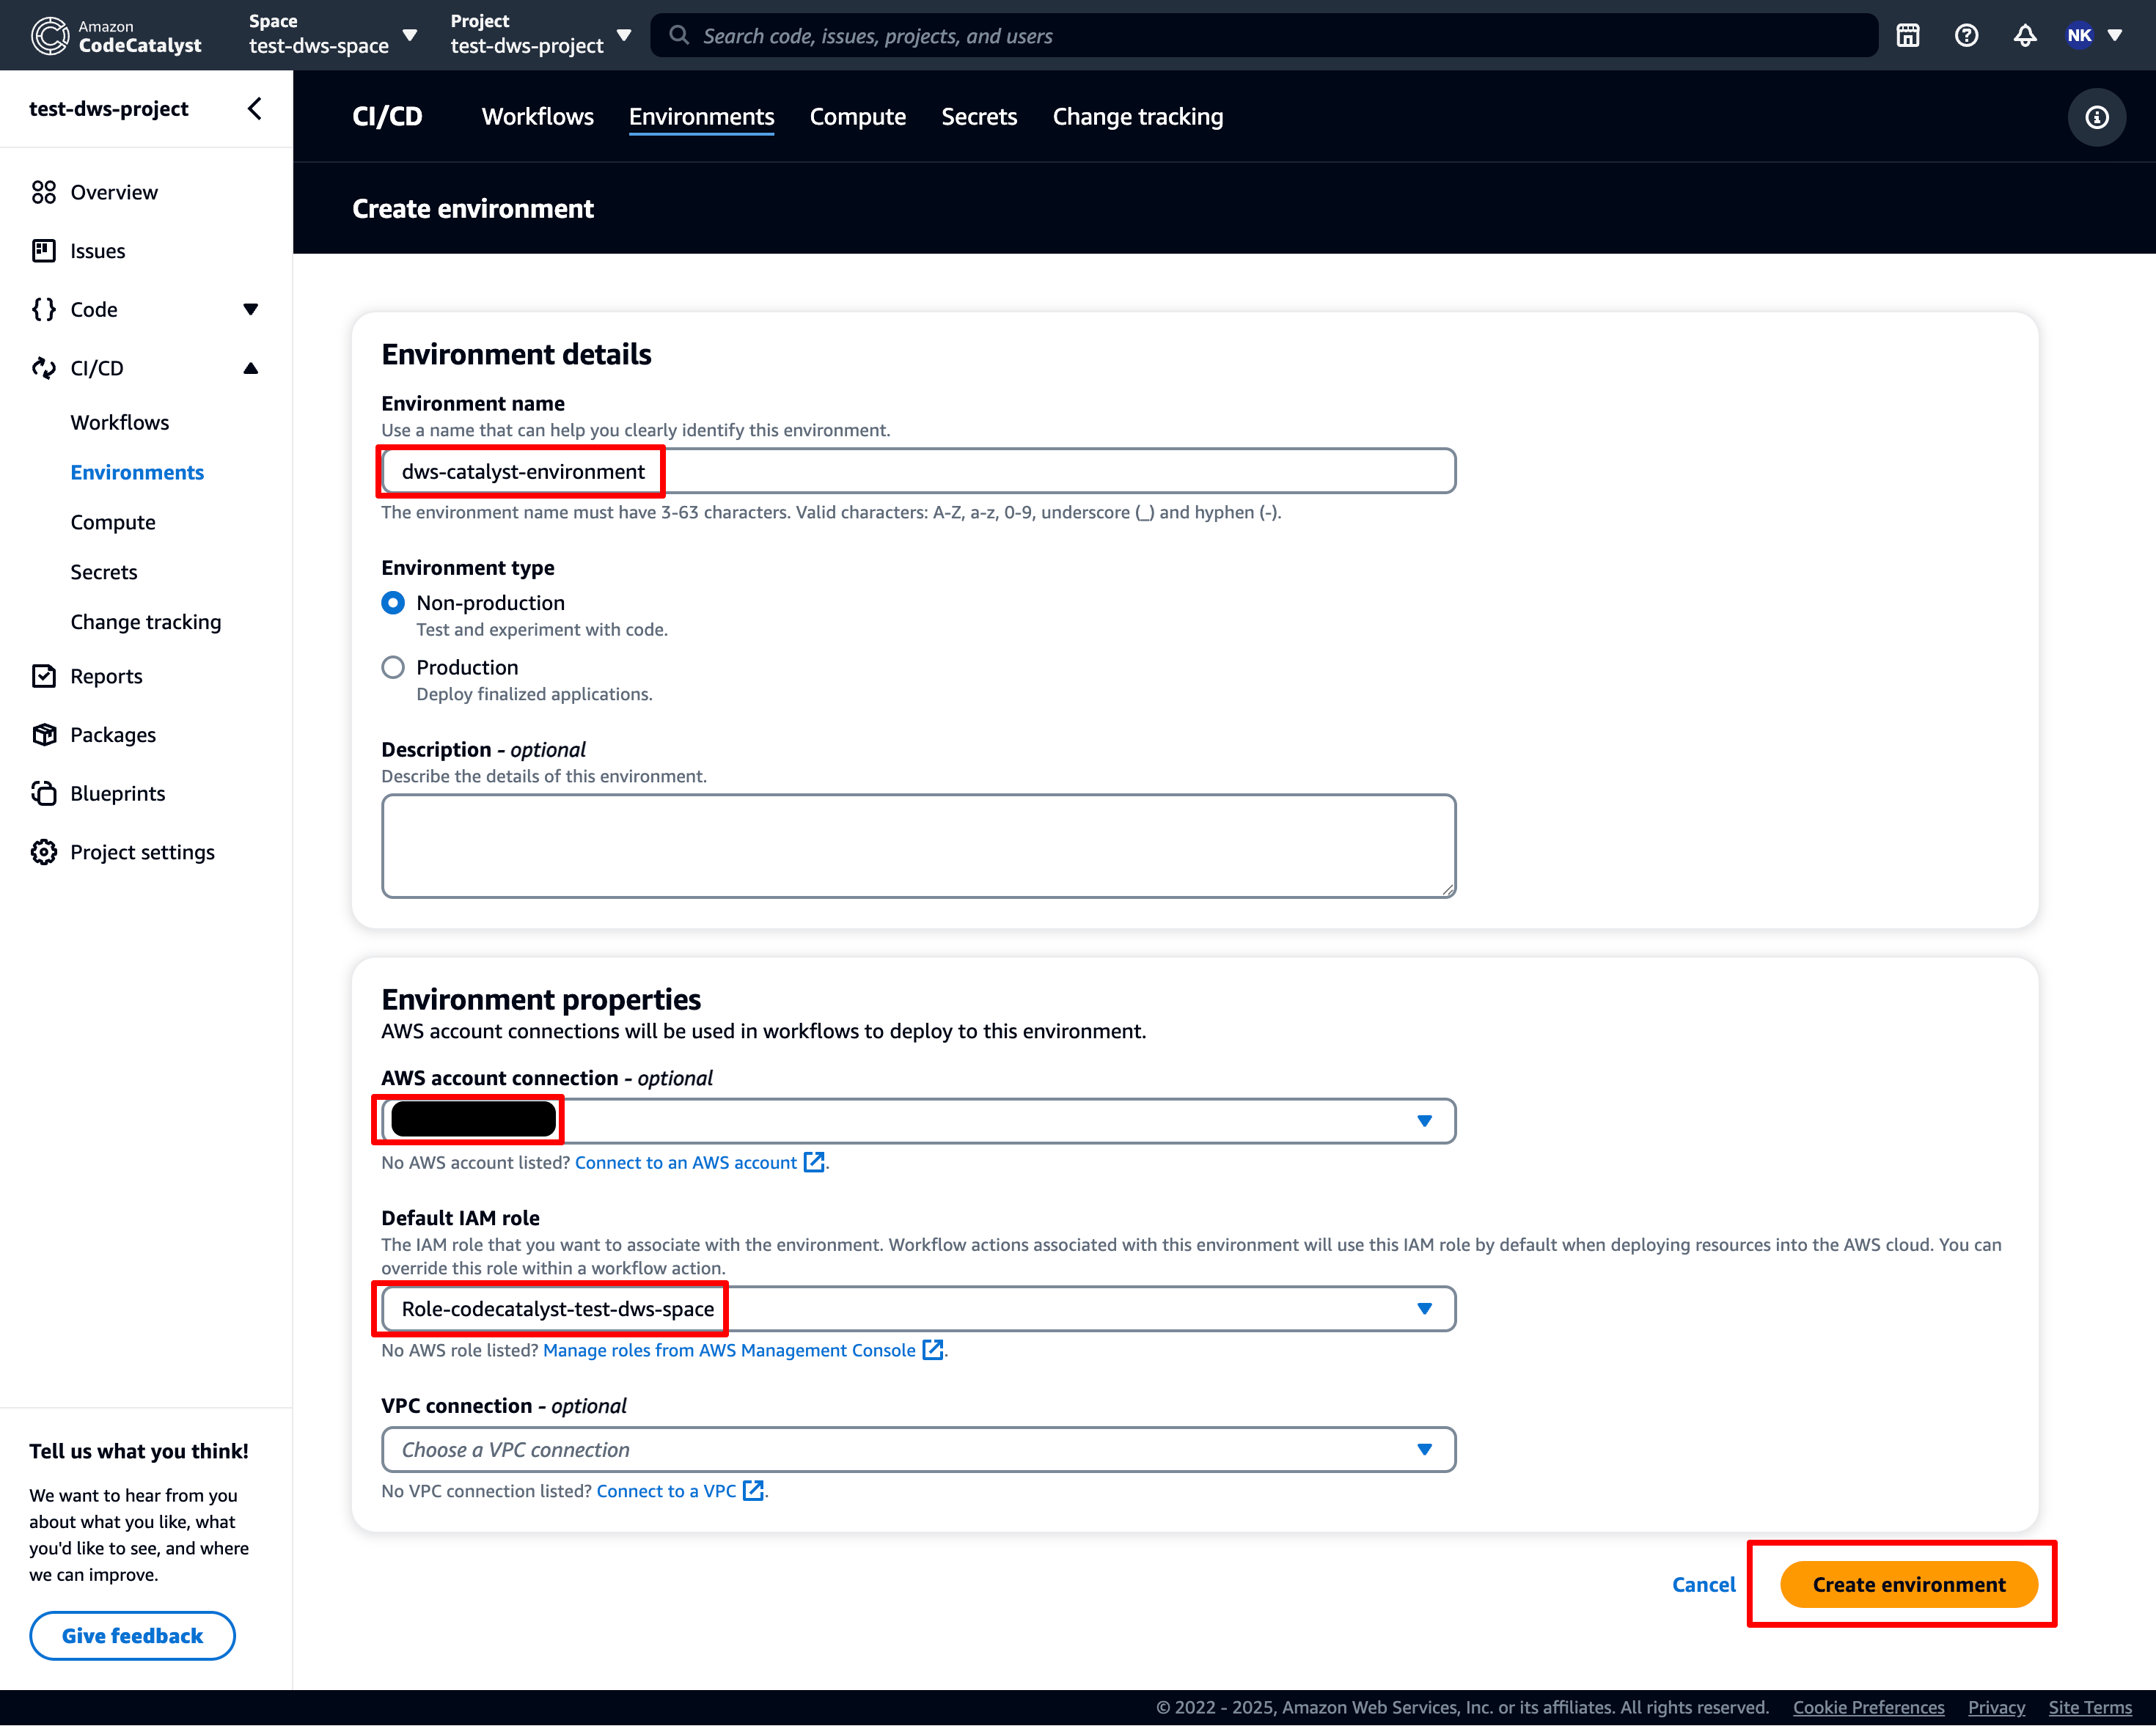Image resolution: width=2156 pixels, height=1726 pixels.
Task: Open Secrets in the sidebar
Action: click(104, 572)
